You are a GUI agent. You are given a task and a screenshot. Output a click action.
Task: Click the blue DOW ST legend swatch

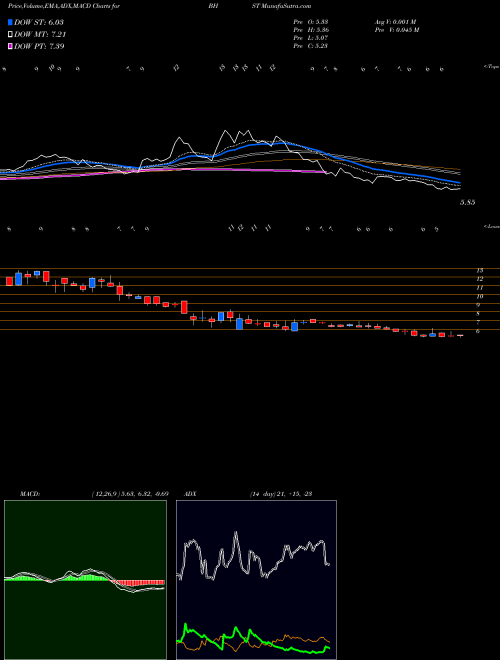(11, 22)
